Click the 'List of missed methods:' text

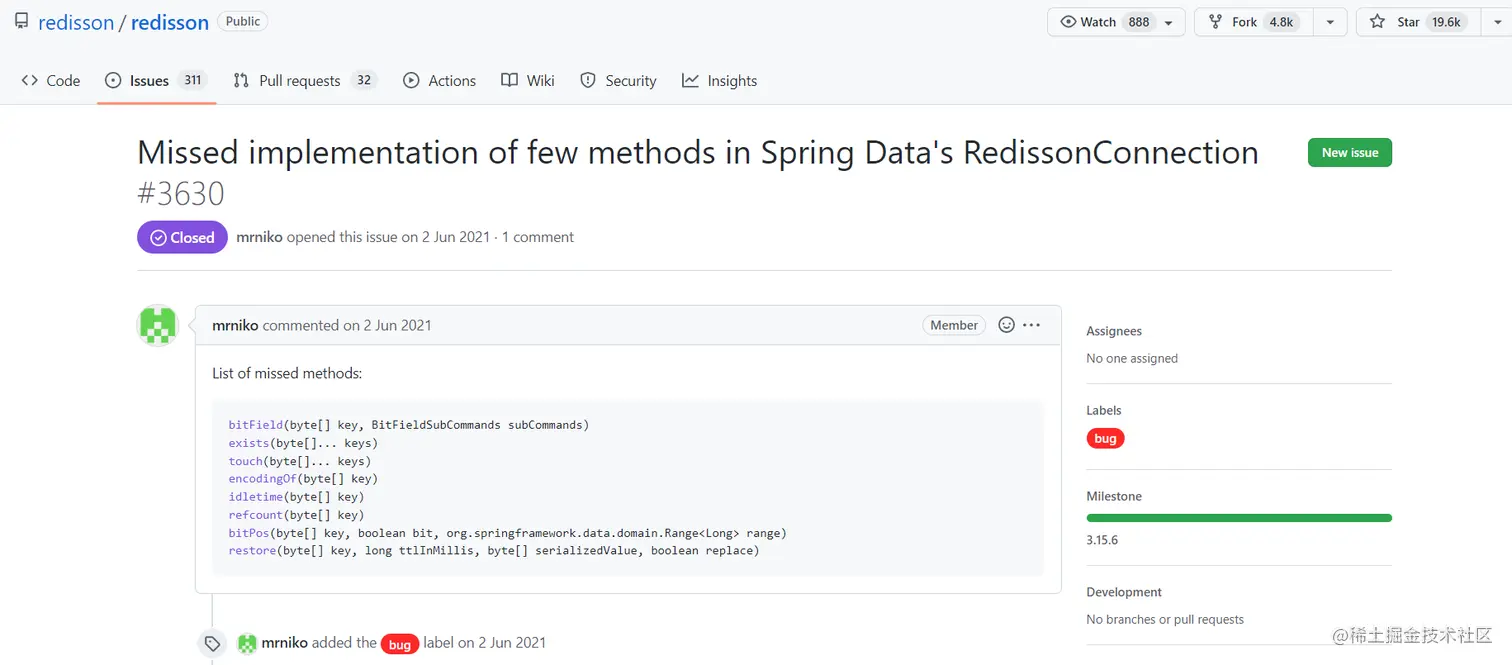tap(287, 373)
